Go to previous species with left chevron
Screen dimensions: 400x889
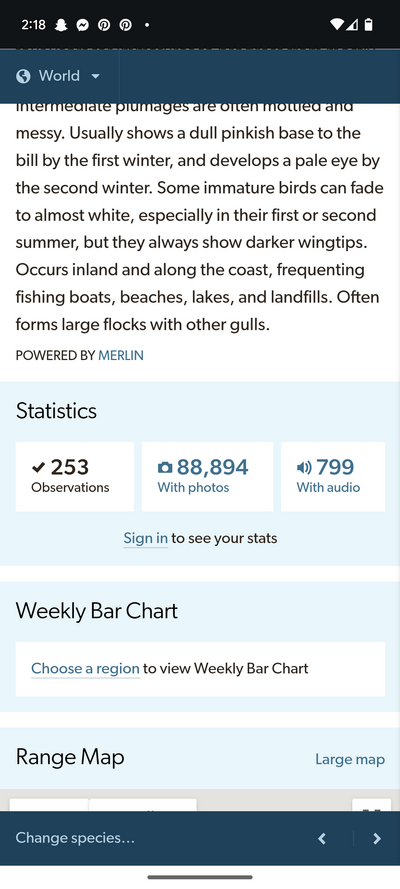click(322, 839)
